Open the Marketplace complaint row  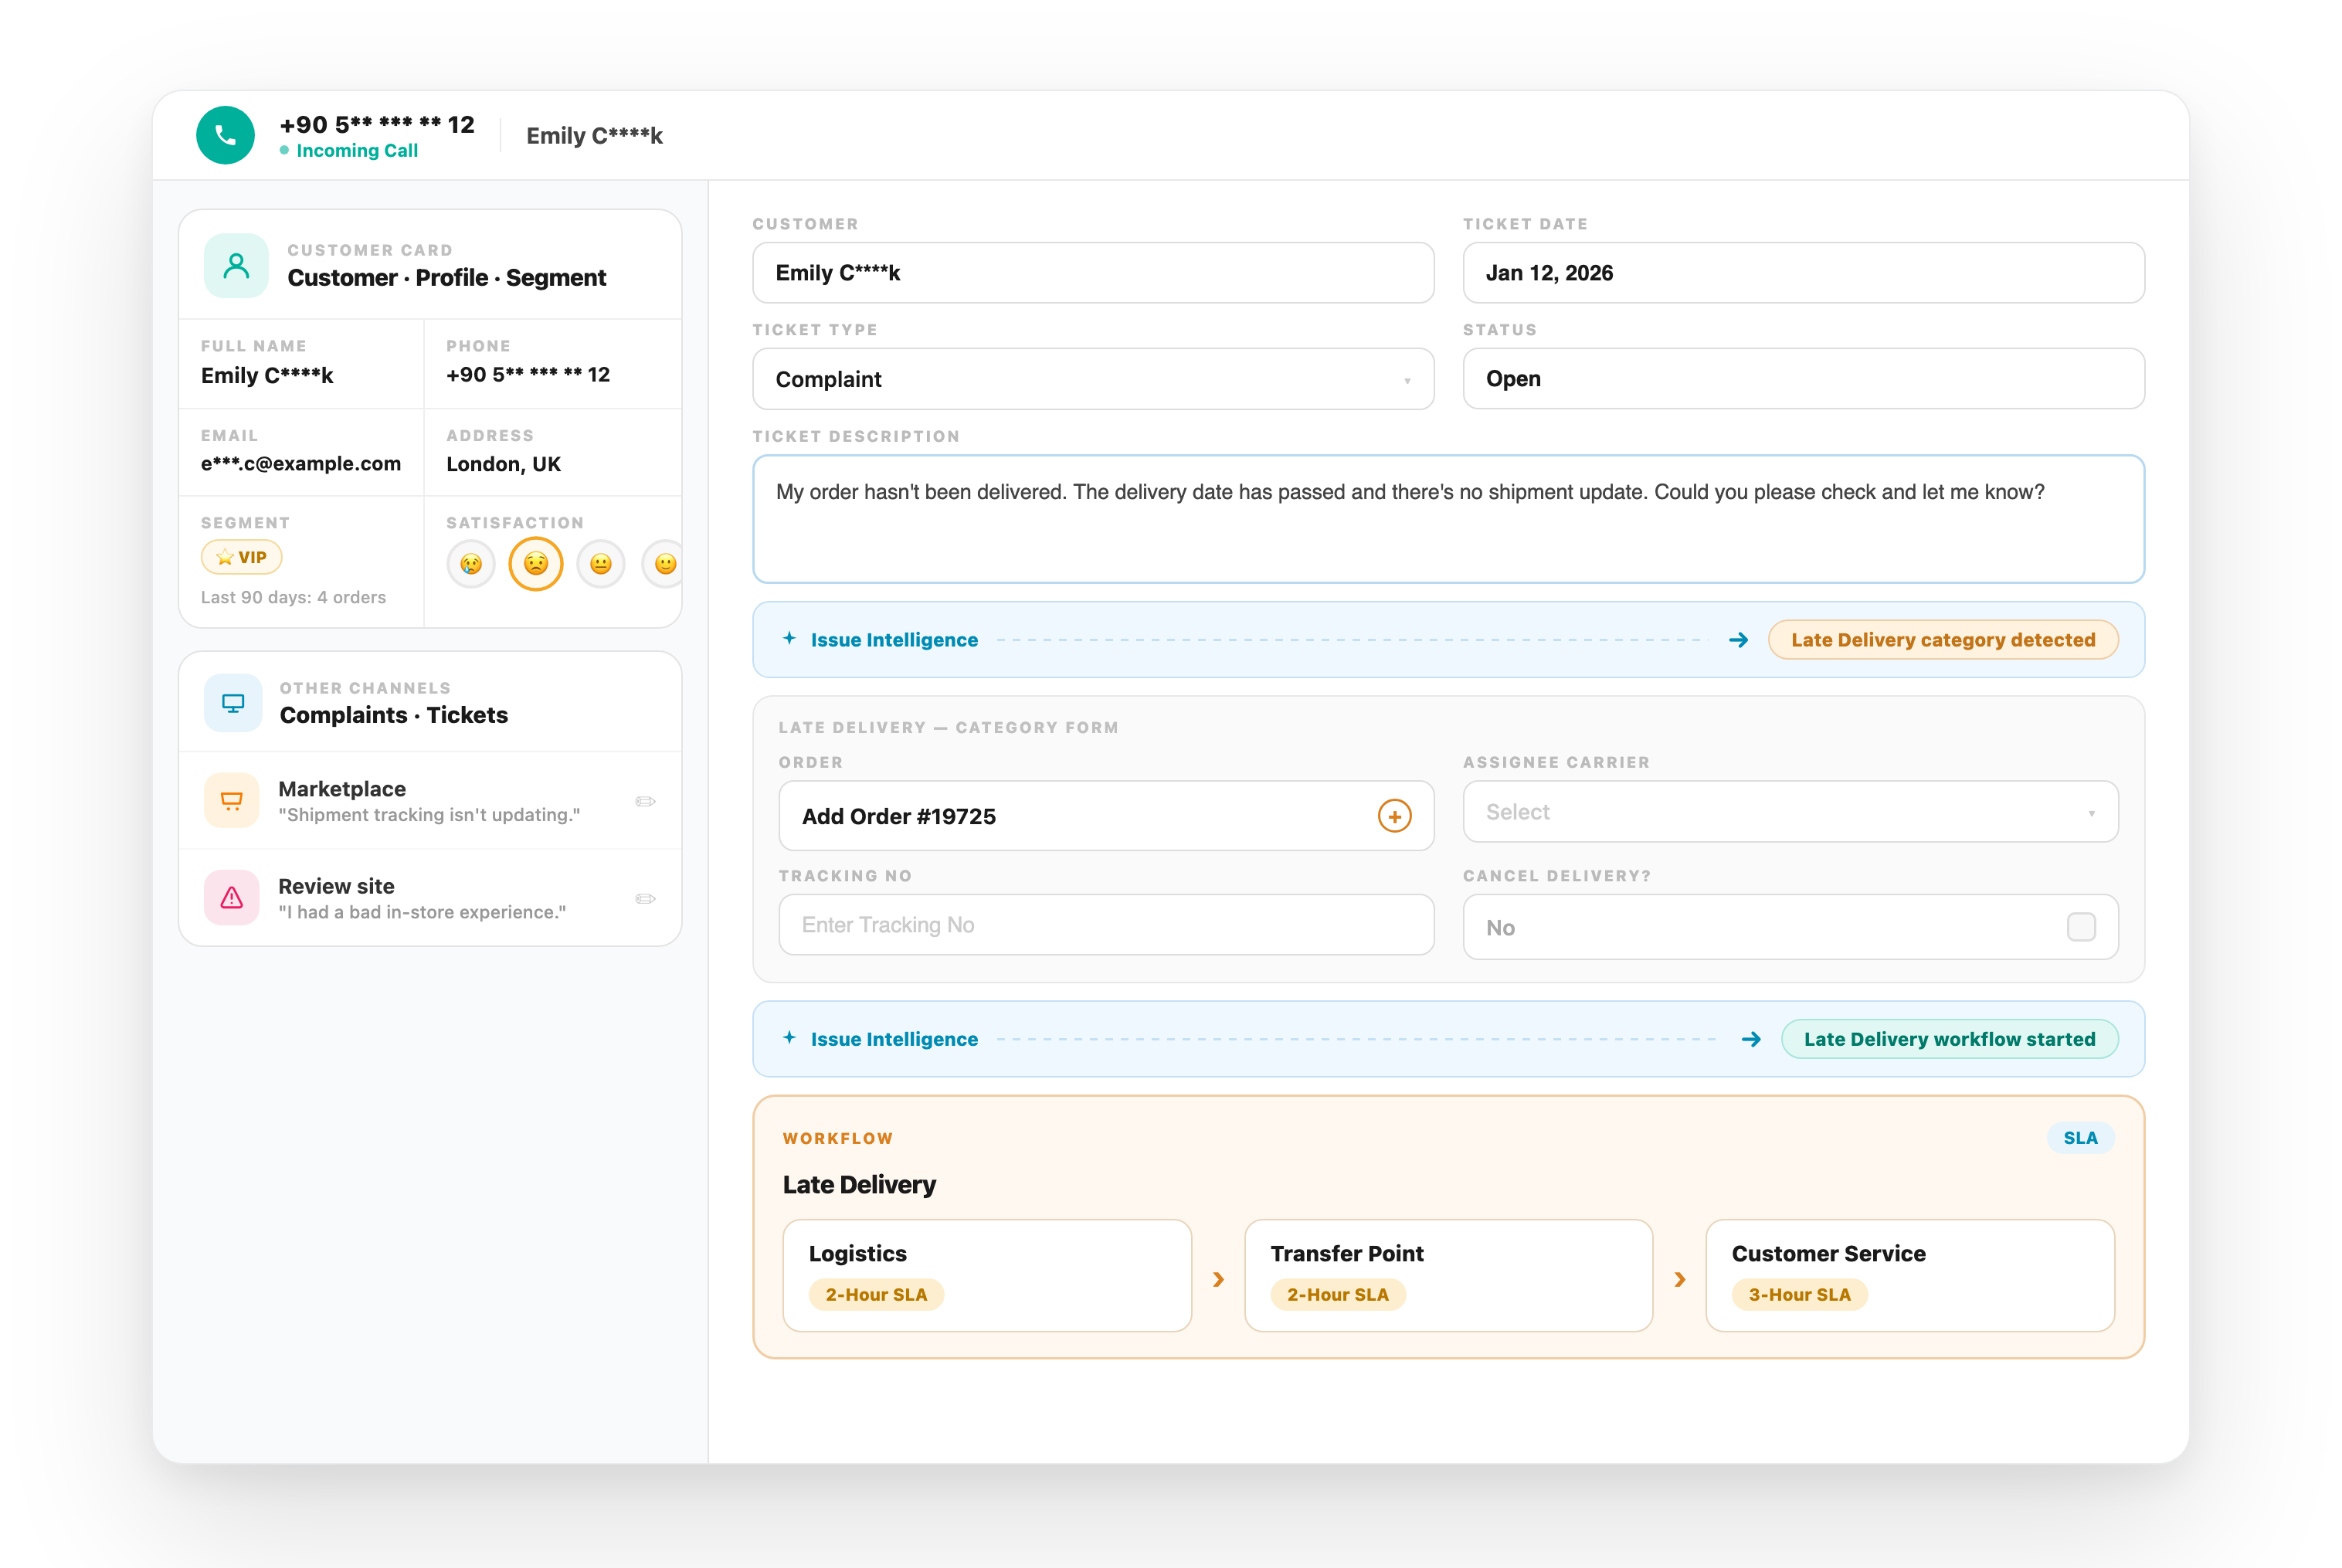[x=430, y=801]
